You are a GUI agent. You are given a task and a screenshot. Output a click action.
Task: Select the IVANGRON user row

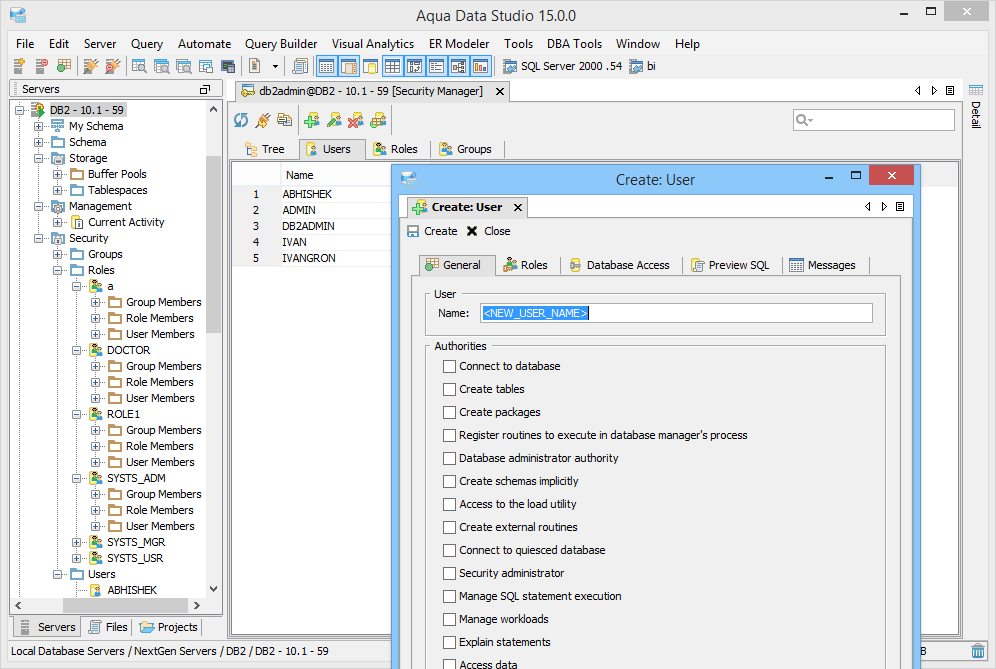point(309,258)
